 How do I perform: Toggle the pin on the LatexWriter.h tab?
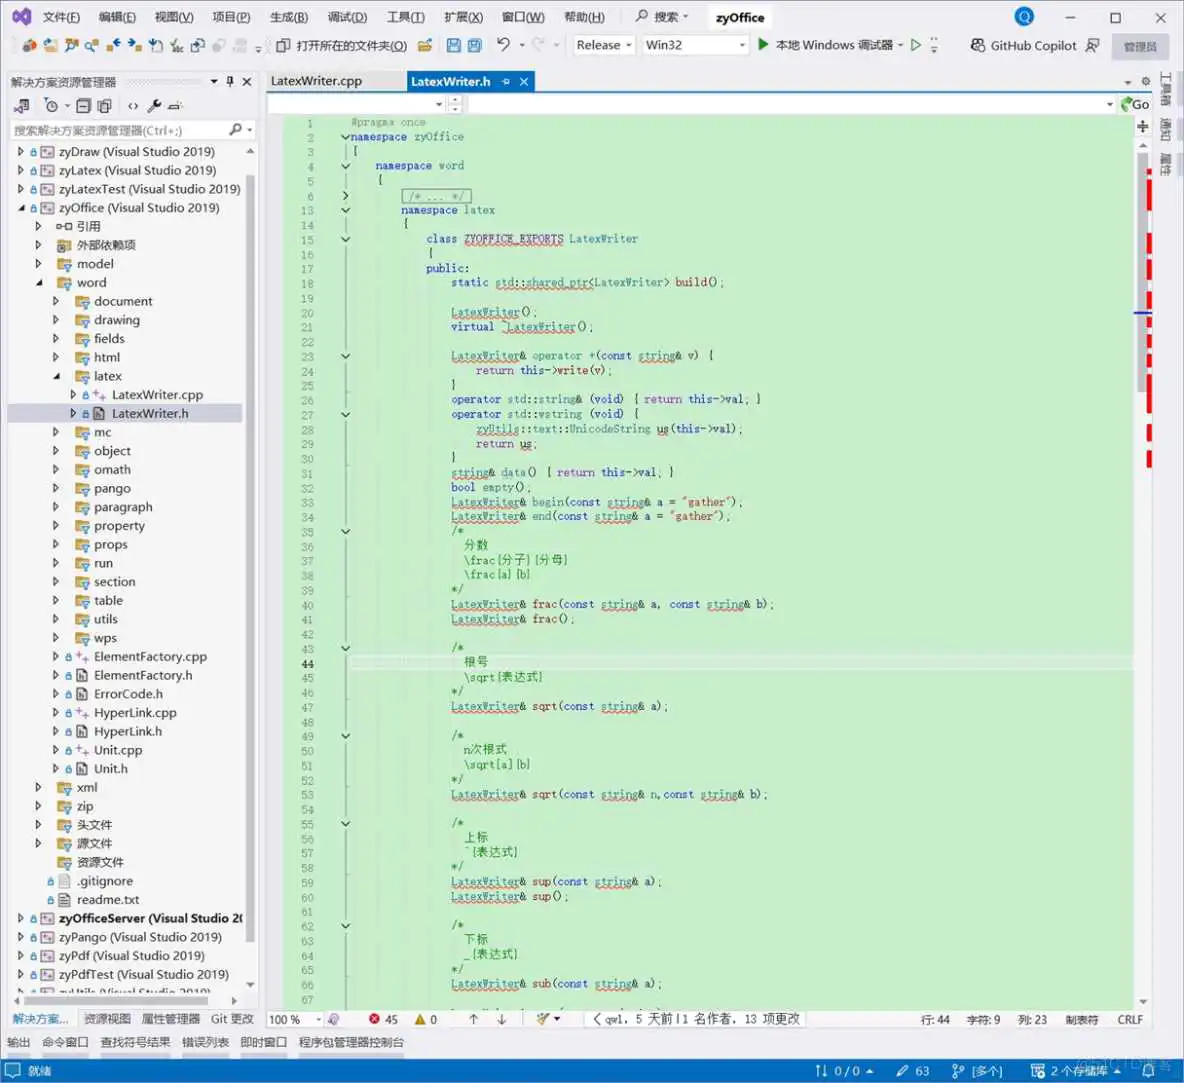507,81
